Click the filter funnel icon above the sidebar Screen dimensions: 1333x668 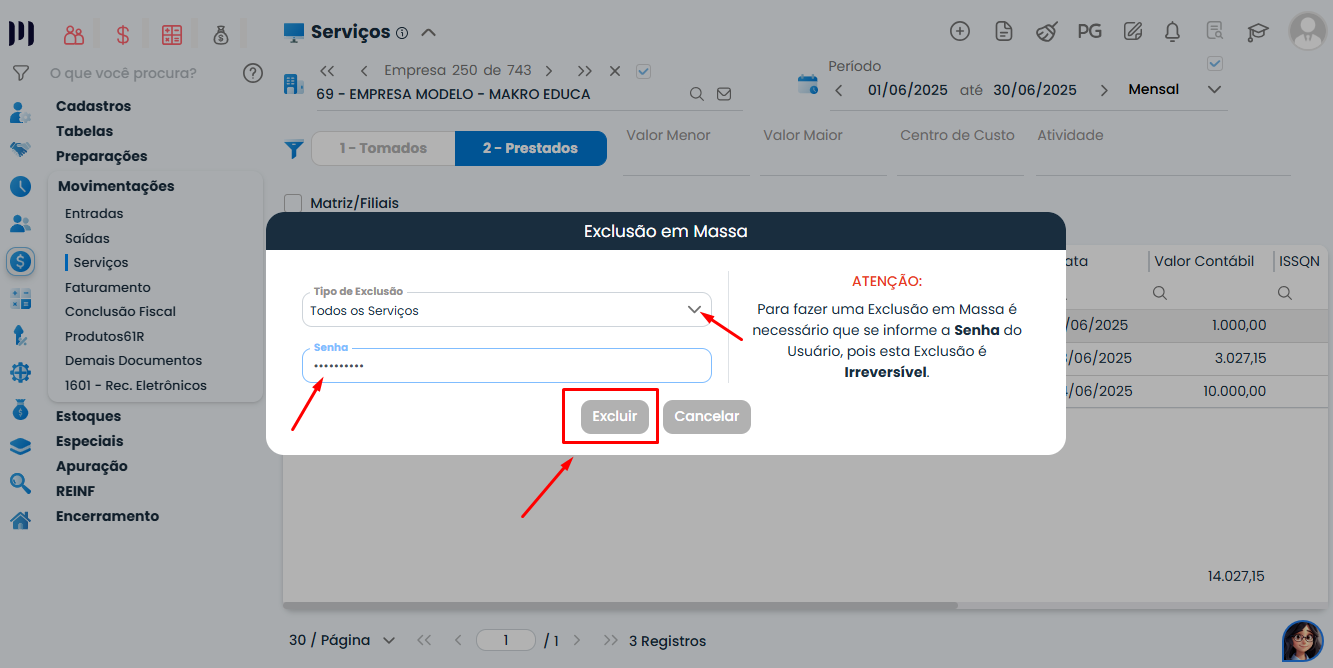click(x=20, y=72)
